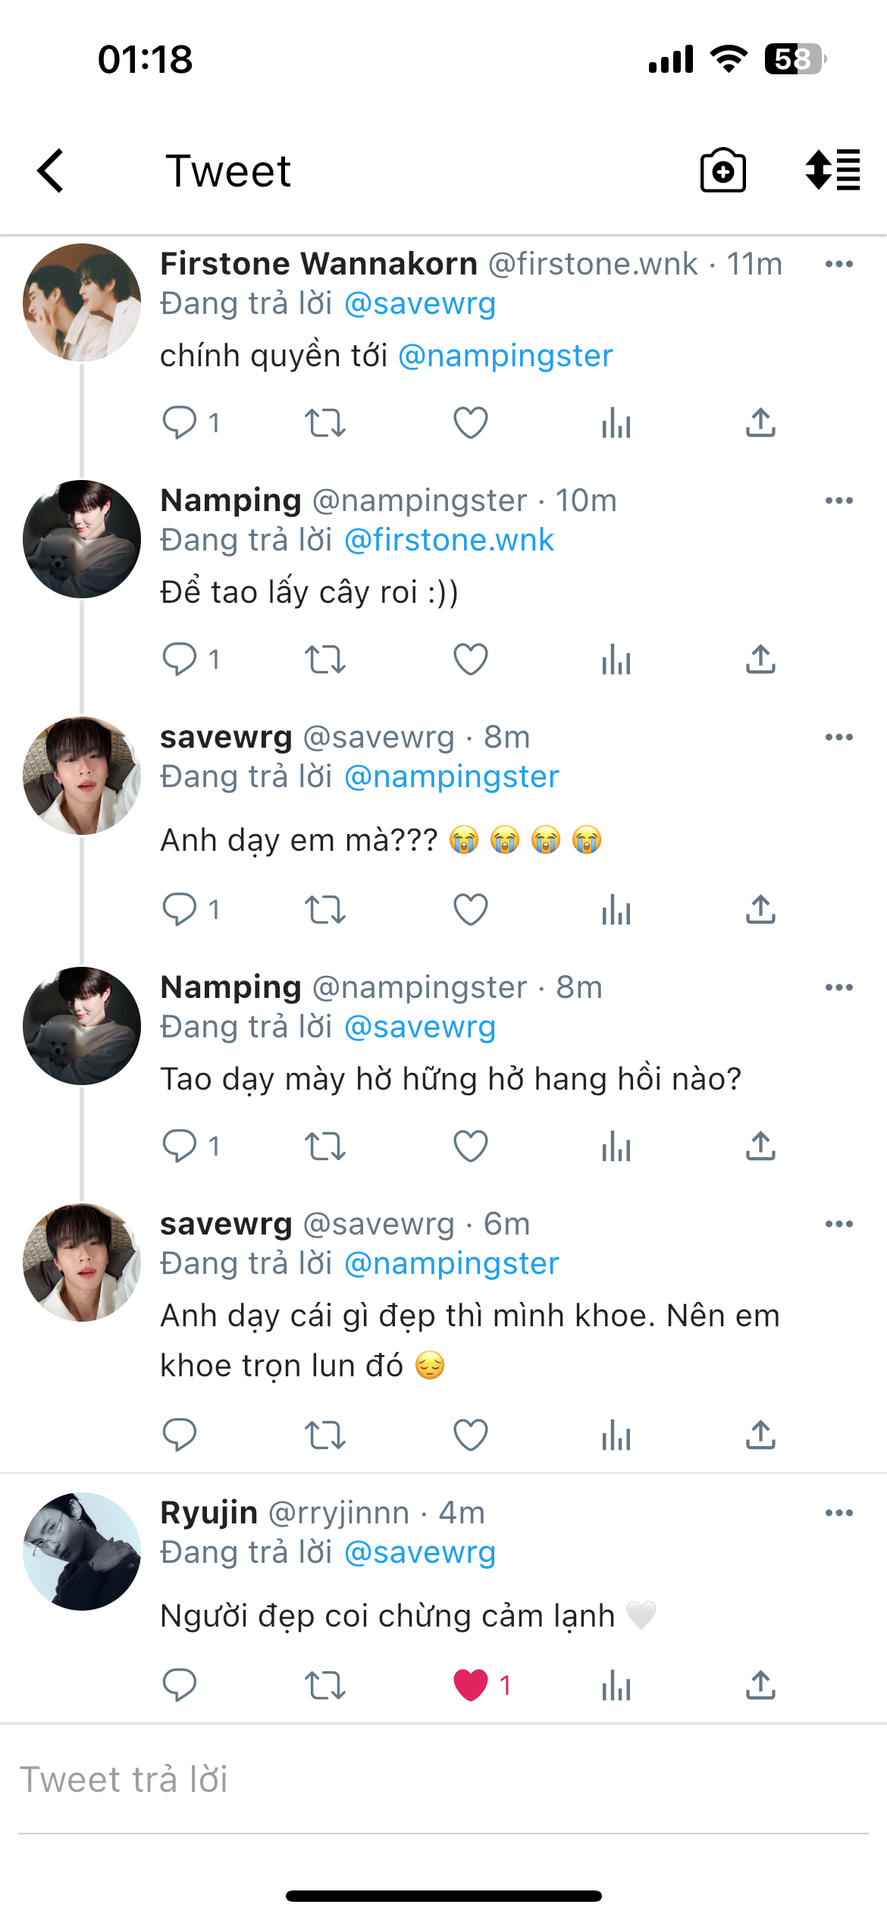Go back using the back arrow
This screenshot has width=887, height=1920.
coord(51,171)
